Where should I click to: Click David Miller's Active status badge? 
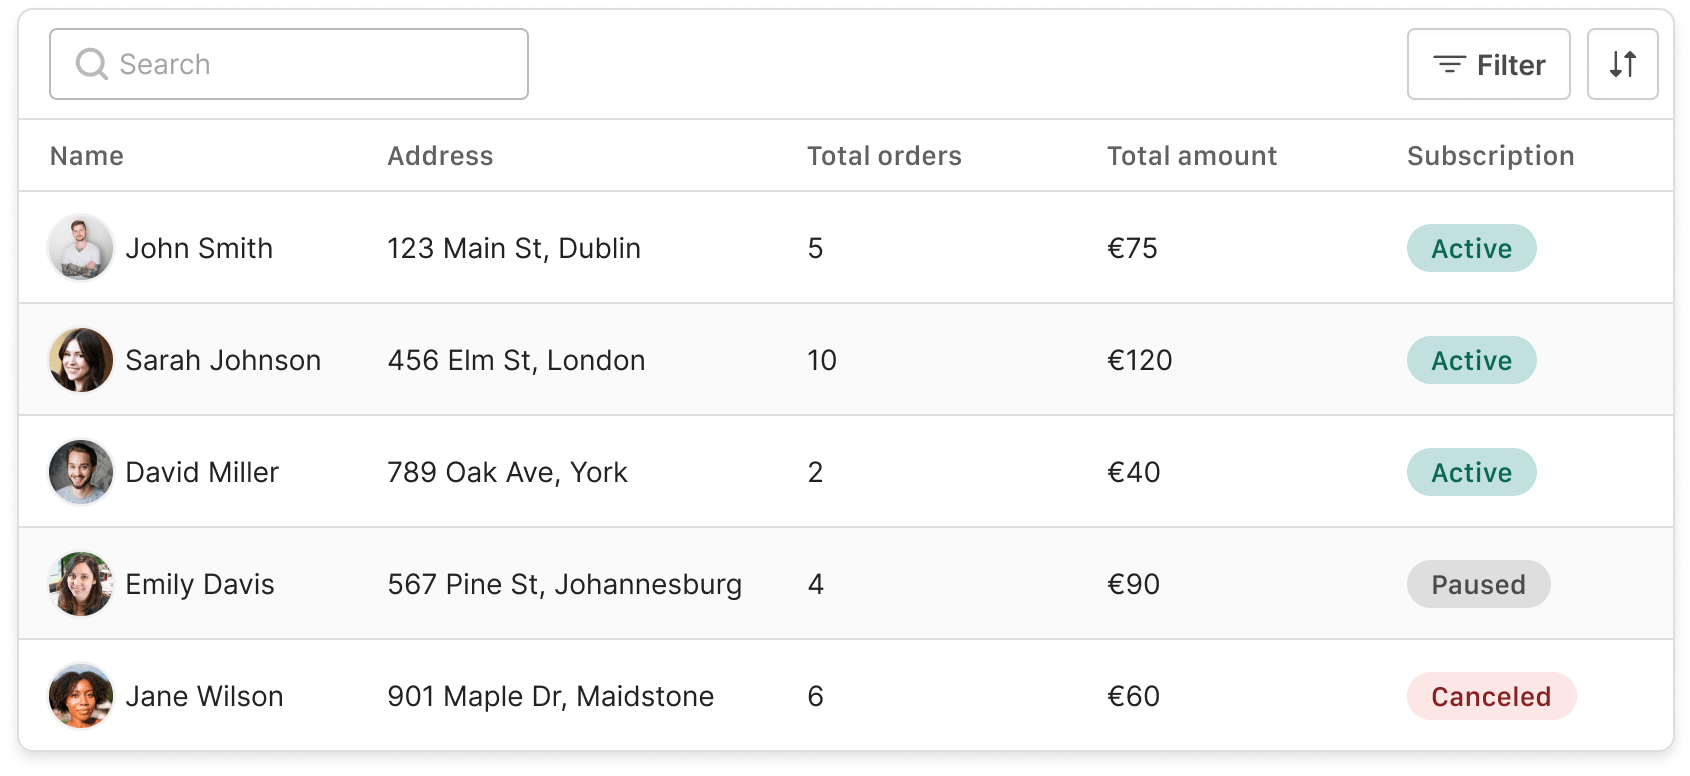click(1471, 472)
